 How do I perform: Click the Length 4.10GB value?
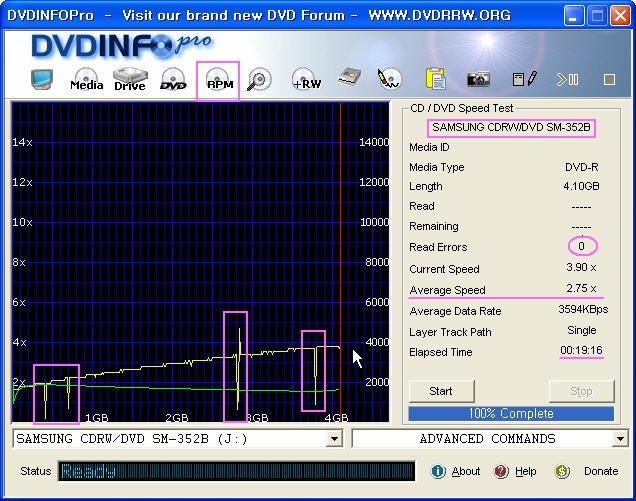pos(581,186)
